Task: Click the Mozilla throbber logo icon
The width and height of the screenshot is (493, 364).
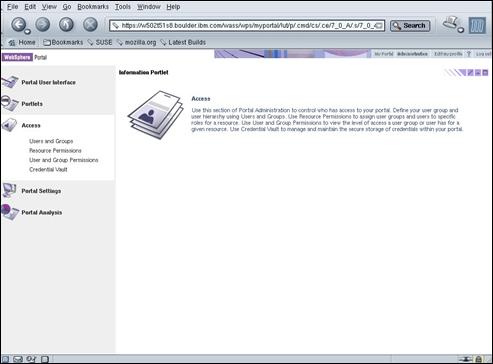Action: pyautogui.click(x=477, y=25)
